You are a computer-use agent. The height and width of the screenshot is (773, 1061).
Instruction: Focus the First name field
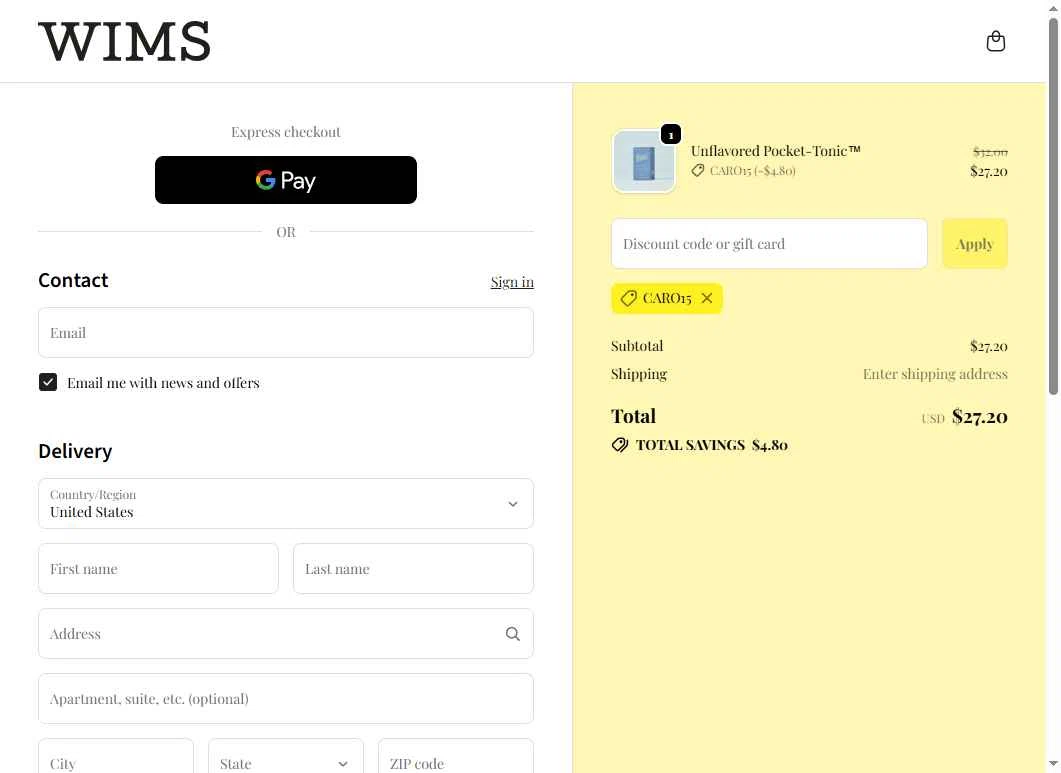point(158,569)
